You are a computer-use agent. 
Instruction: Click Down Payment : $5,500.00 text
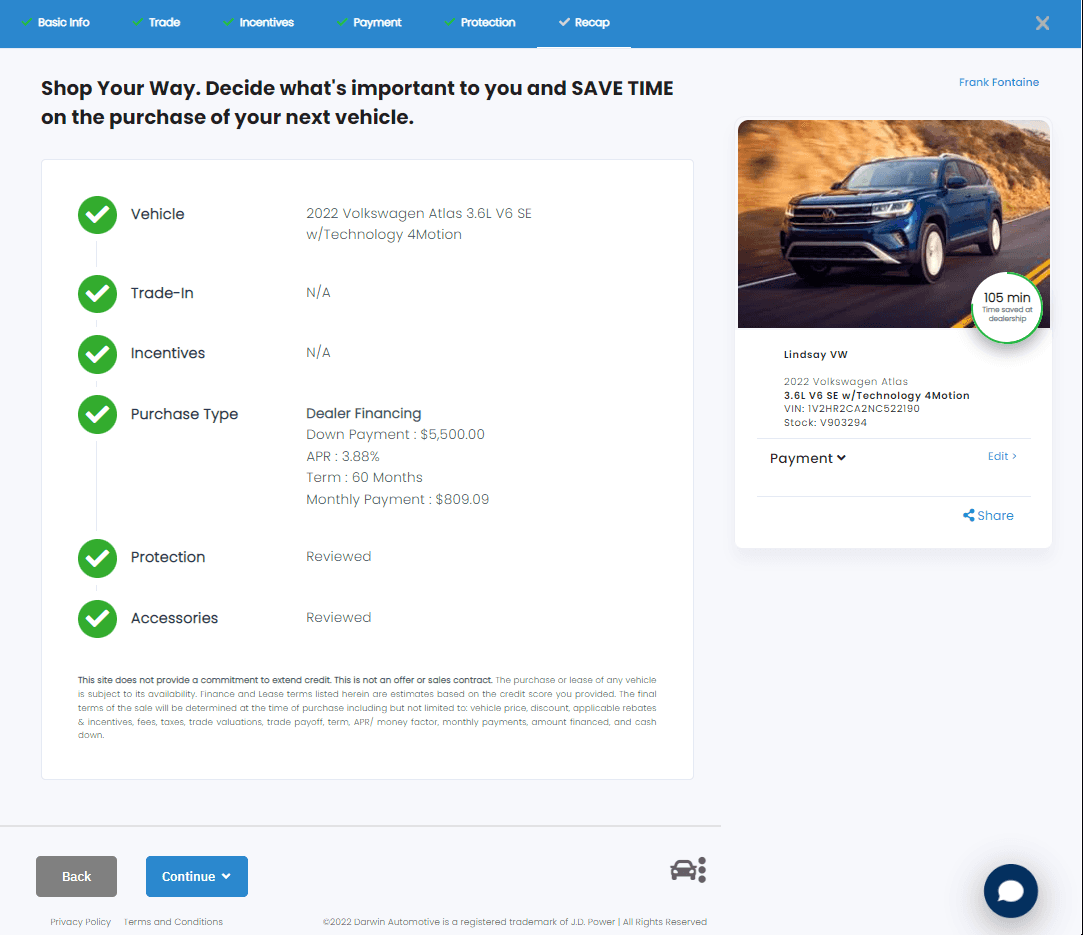396,434
